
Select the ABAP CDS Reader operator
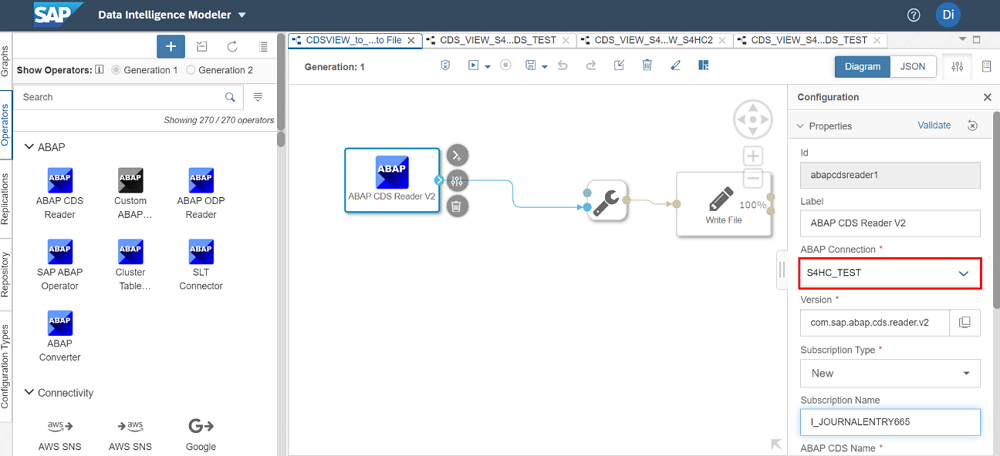click(60, 195)
